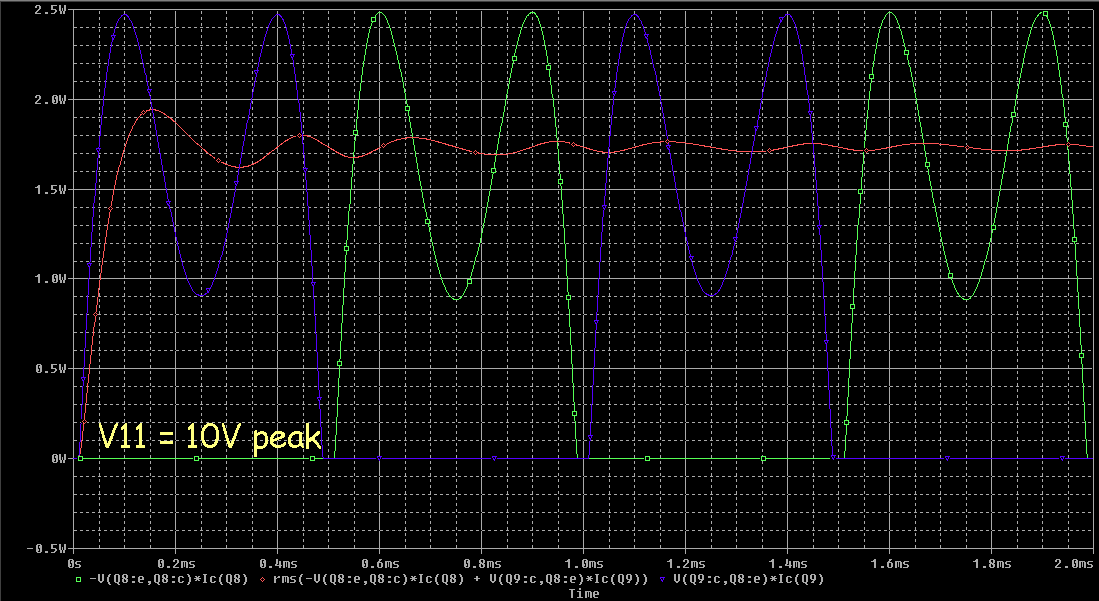
Task: Click the 1.0W y-axis label
Action: coord(51,279)
